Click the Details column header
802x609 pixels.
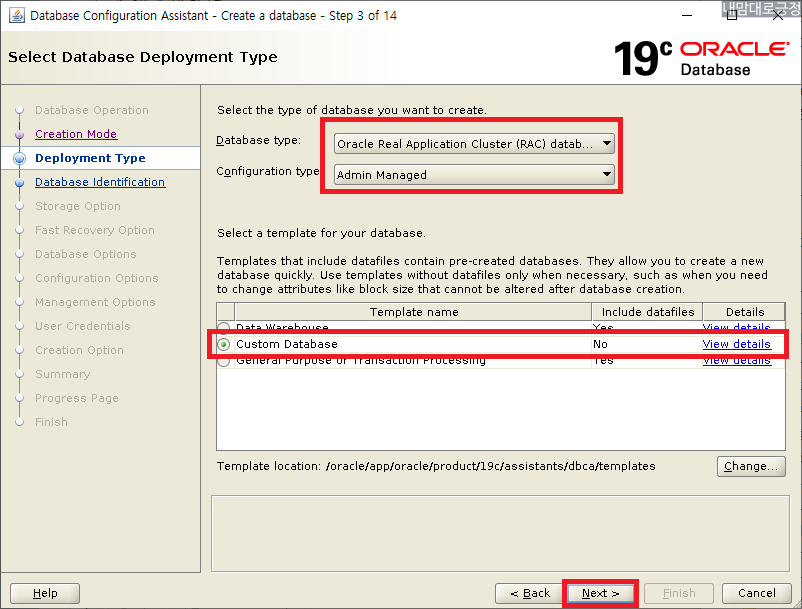click(x=744, y=312)
